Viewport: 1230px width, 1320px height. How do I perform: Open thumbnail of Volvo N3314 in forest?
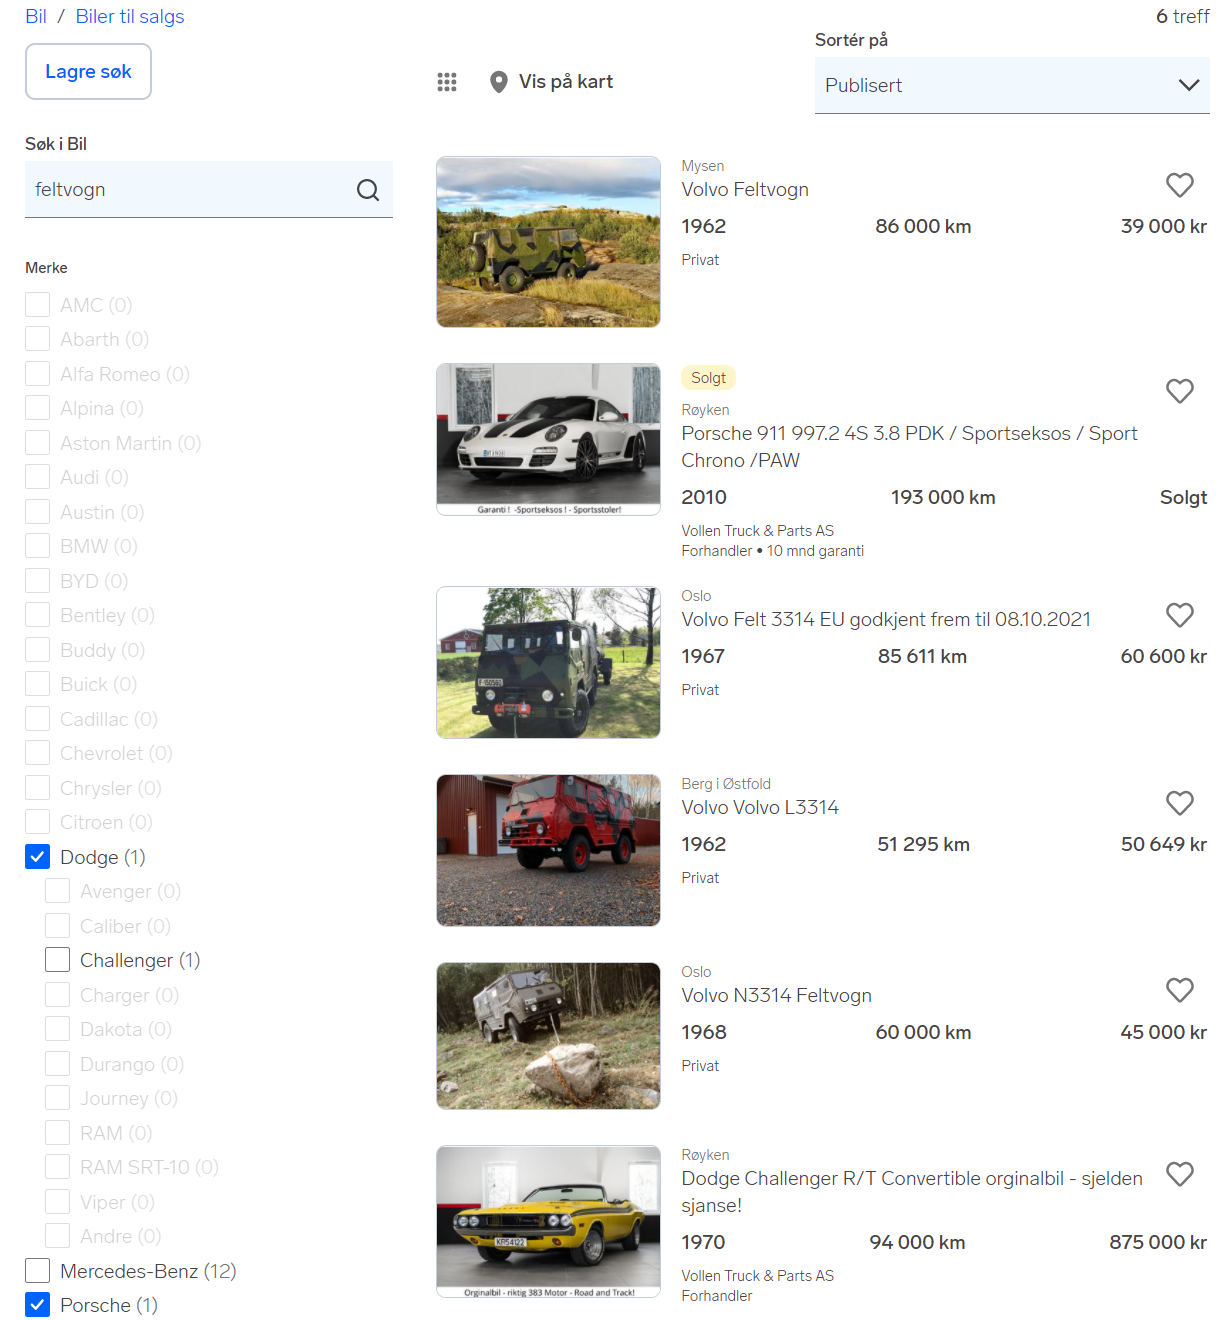(x=548, y=1036)
